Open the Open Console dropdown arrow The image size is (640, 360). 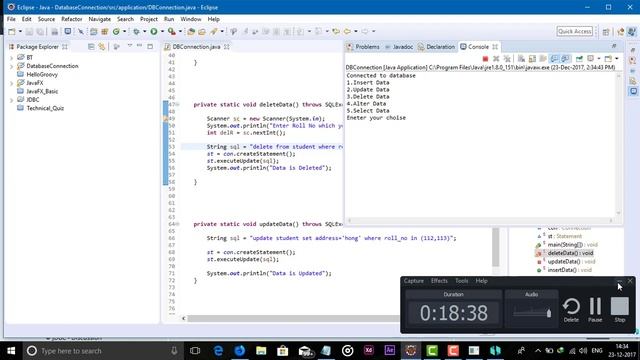pyautogui.click(x=616, y=59)
